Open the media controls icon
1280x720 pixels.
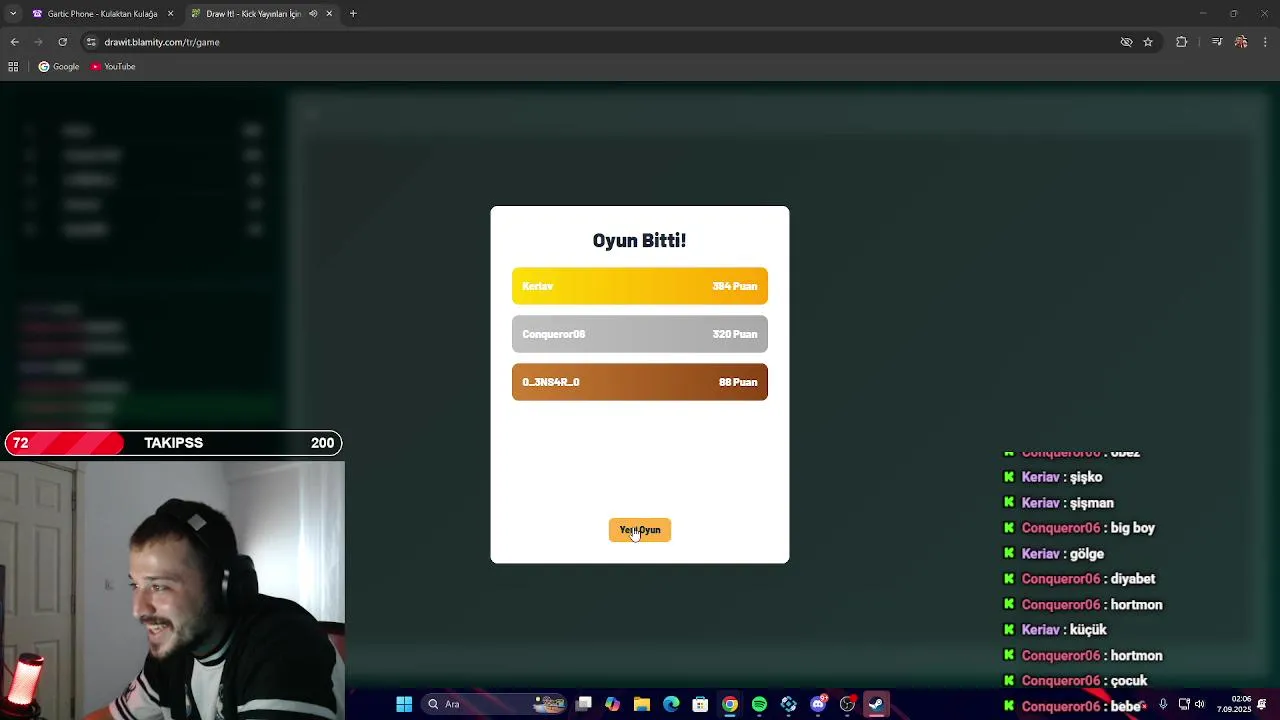pyautogui.click(x=1216, y=42)
